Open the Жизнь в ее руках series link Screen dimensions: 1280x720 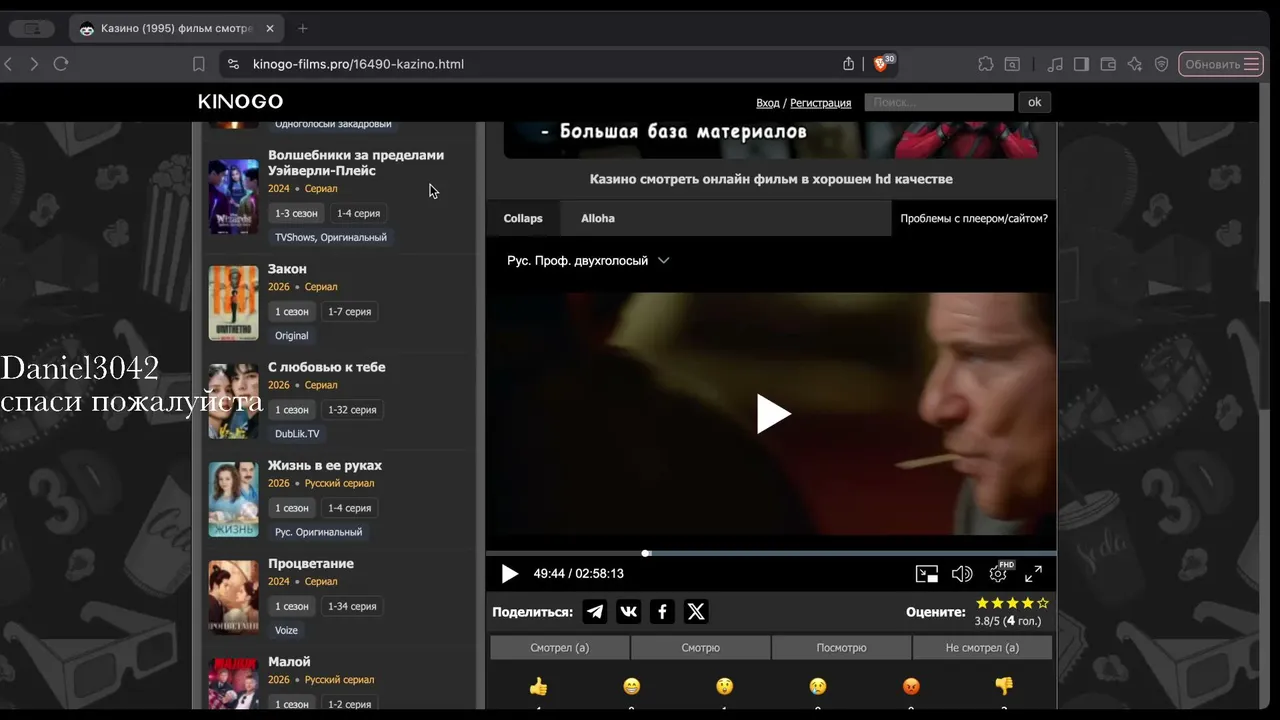[325, 465]
